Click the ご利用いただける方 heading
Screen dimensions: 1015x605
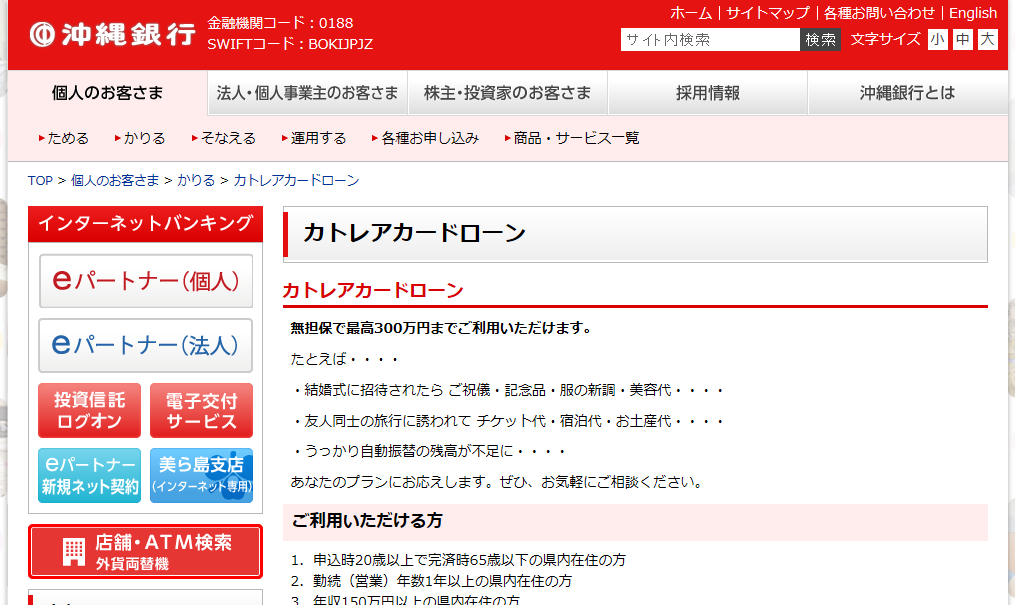click(367, 521)
